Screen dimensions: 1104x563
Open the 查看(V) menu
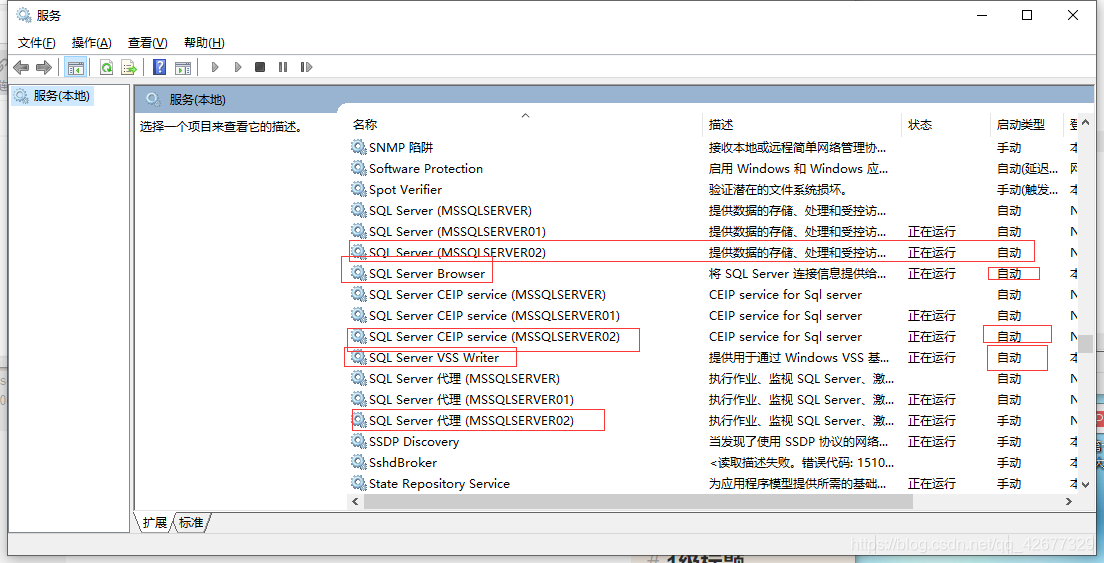pyautogui.click(x=147, y=43)
